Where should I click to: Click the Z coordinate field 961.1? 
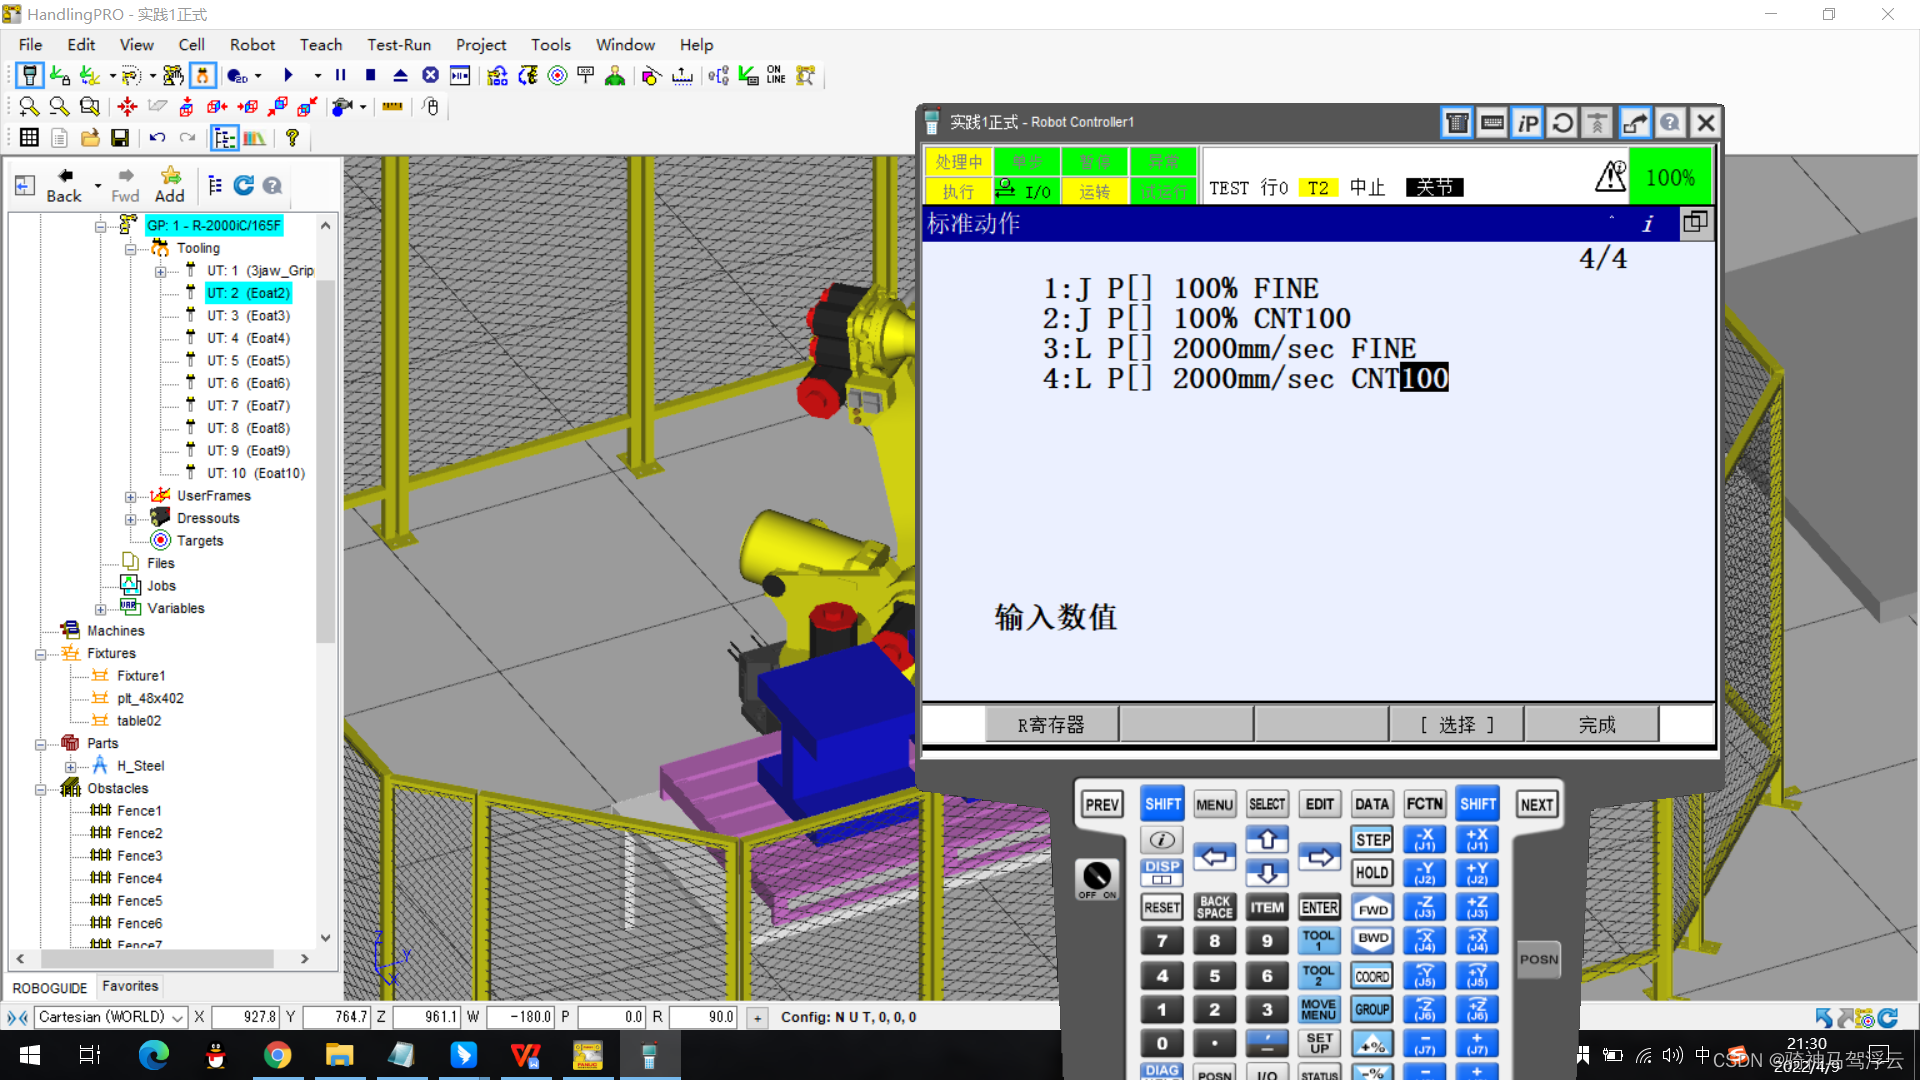click(x=426, y=1017)
